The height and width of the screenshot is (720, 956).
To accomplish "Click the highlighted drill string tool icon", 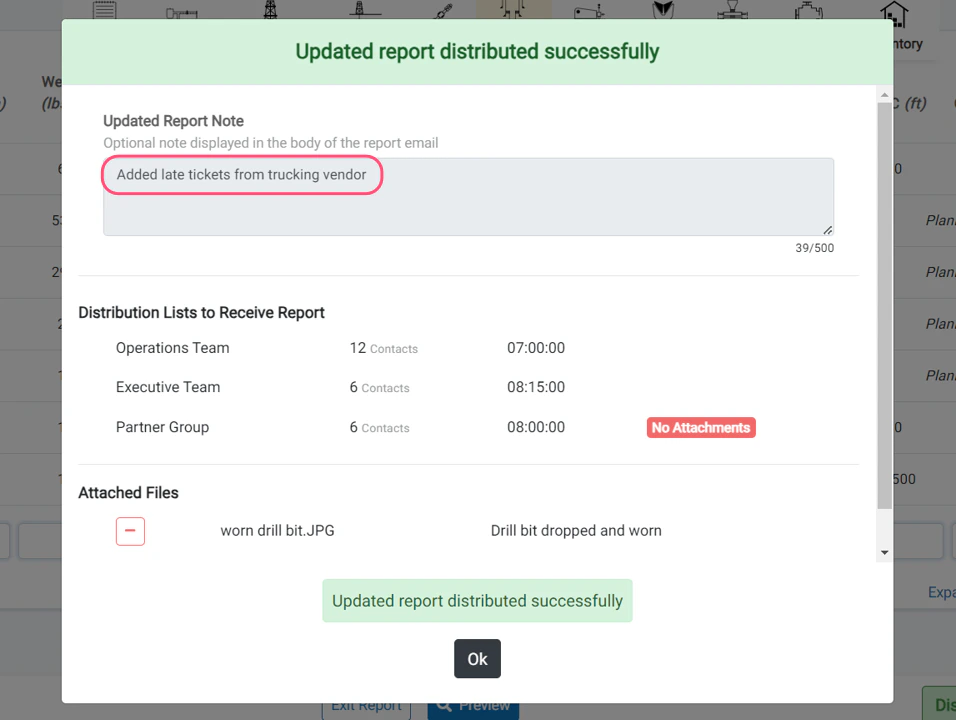I will pos(512,11).
